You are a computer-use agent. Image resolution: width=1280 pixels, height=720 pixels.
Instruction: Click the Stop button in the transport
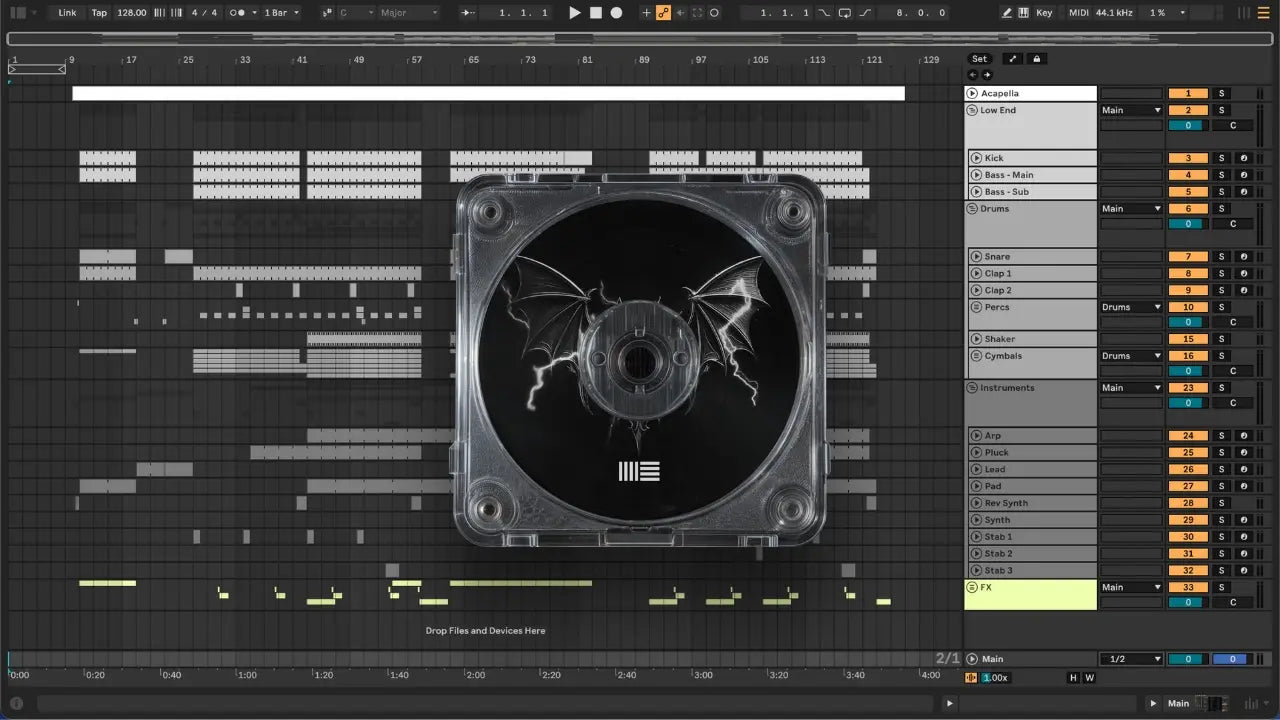[595, 13]
